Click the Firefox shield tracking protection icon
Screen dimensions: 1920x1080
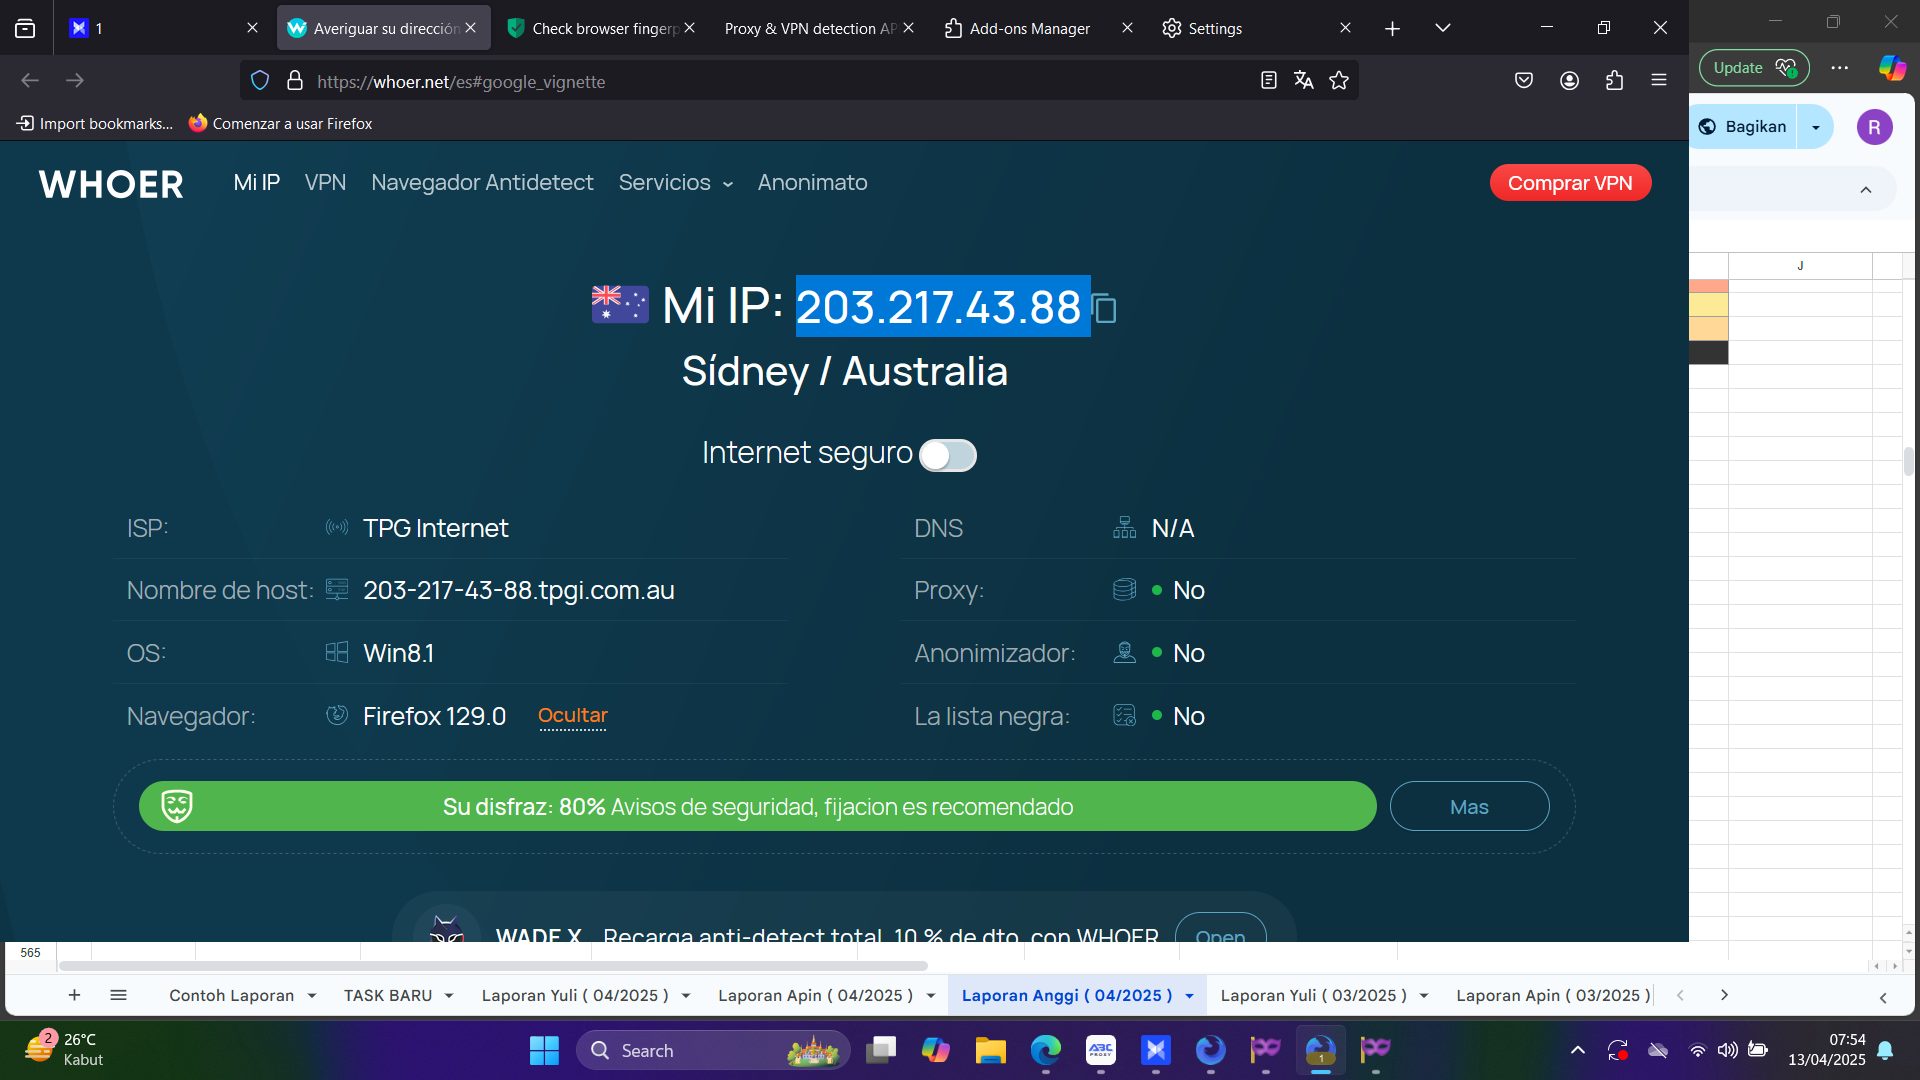coord(260,81)
